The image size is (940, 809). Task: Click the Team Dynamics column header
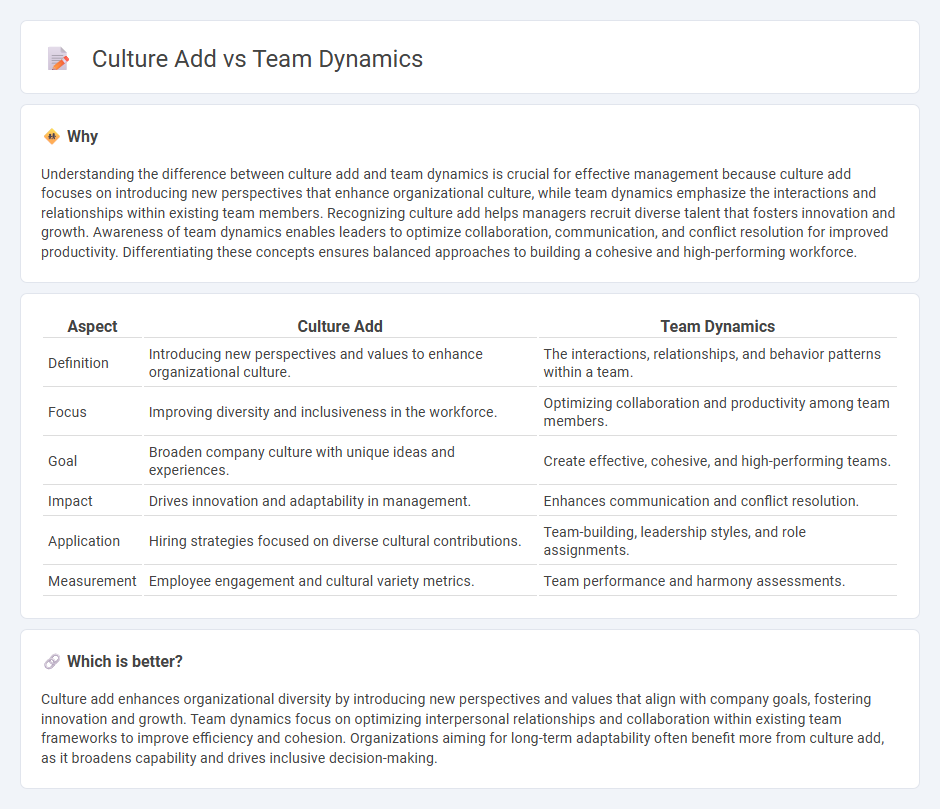(718, 326)
